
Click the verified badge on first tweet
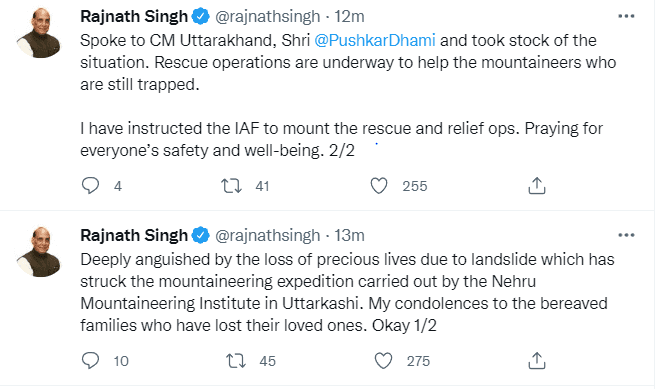201,16
